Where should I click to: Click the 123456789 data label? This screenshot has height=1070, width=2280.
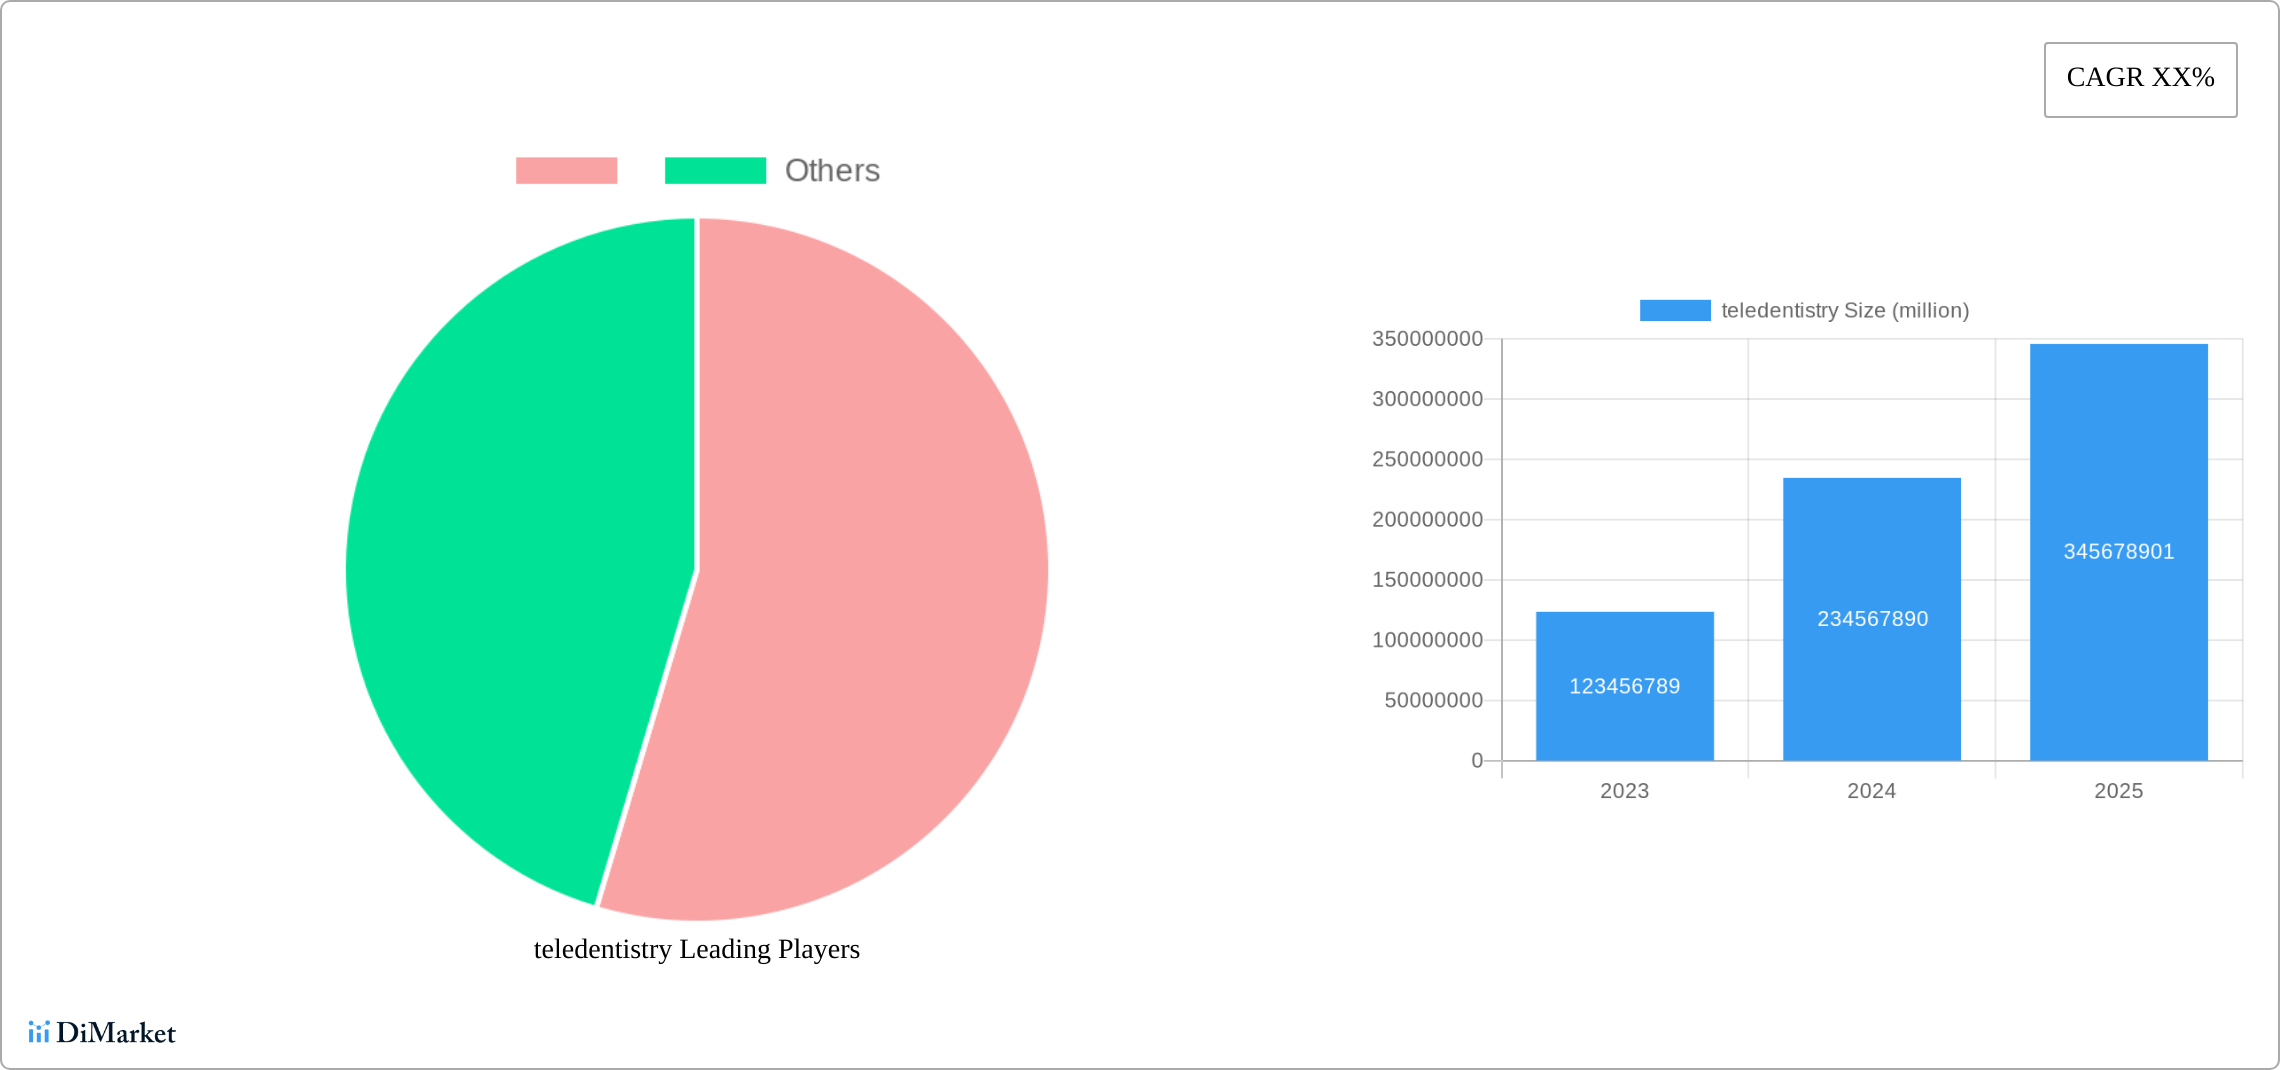(1625, 686)
